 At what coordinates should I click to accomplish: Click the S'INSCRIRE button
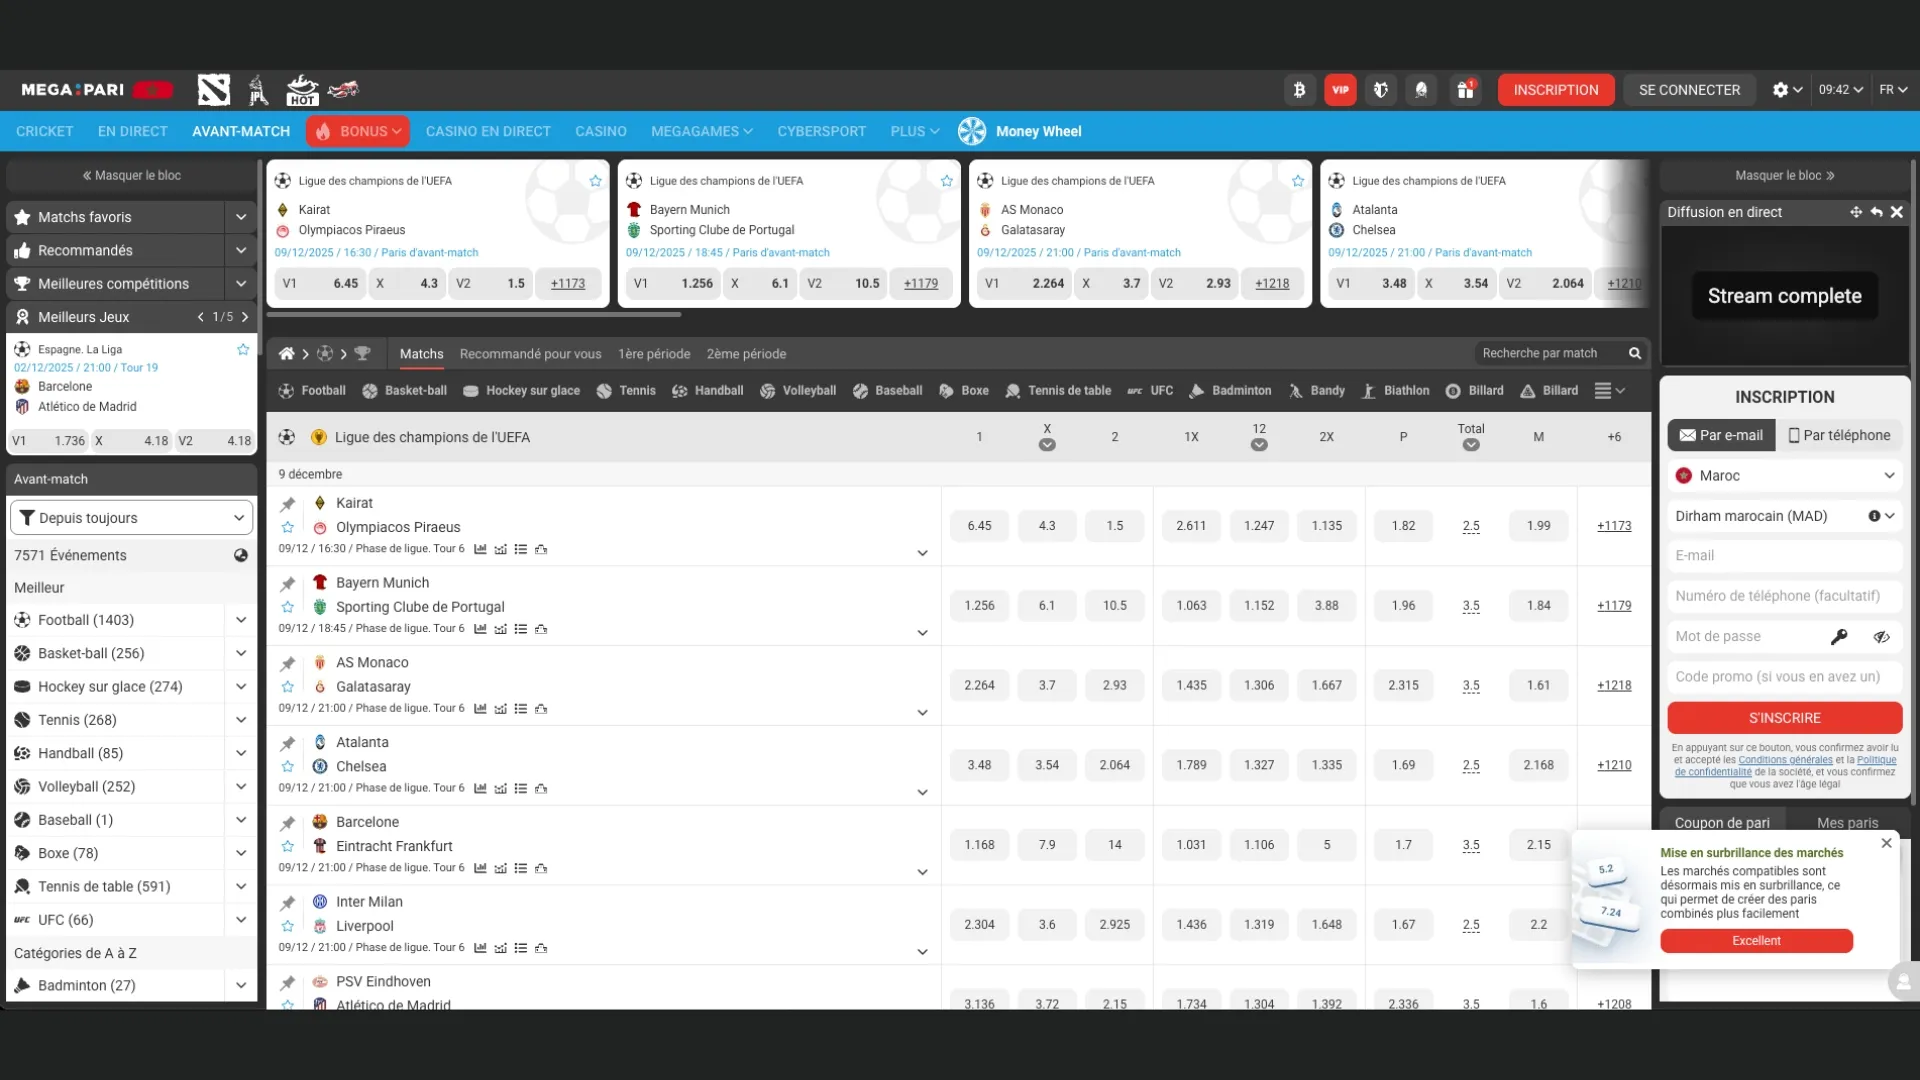point(1784,718)
